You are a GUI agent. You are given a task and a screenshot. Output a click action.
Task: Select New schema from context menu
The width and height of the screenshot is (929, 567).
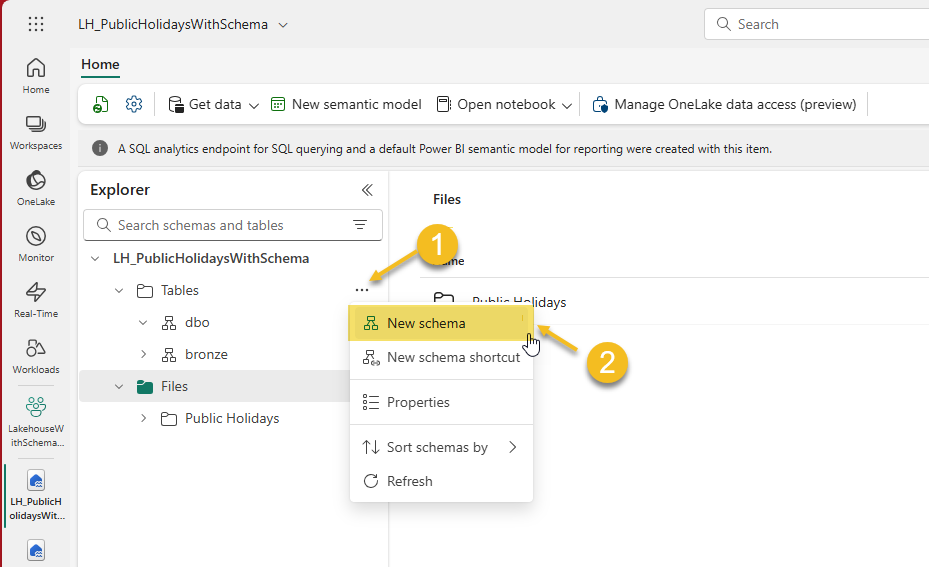click(x=426, y=323)
